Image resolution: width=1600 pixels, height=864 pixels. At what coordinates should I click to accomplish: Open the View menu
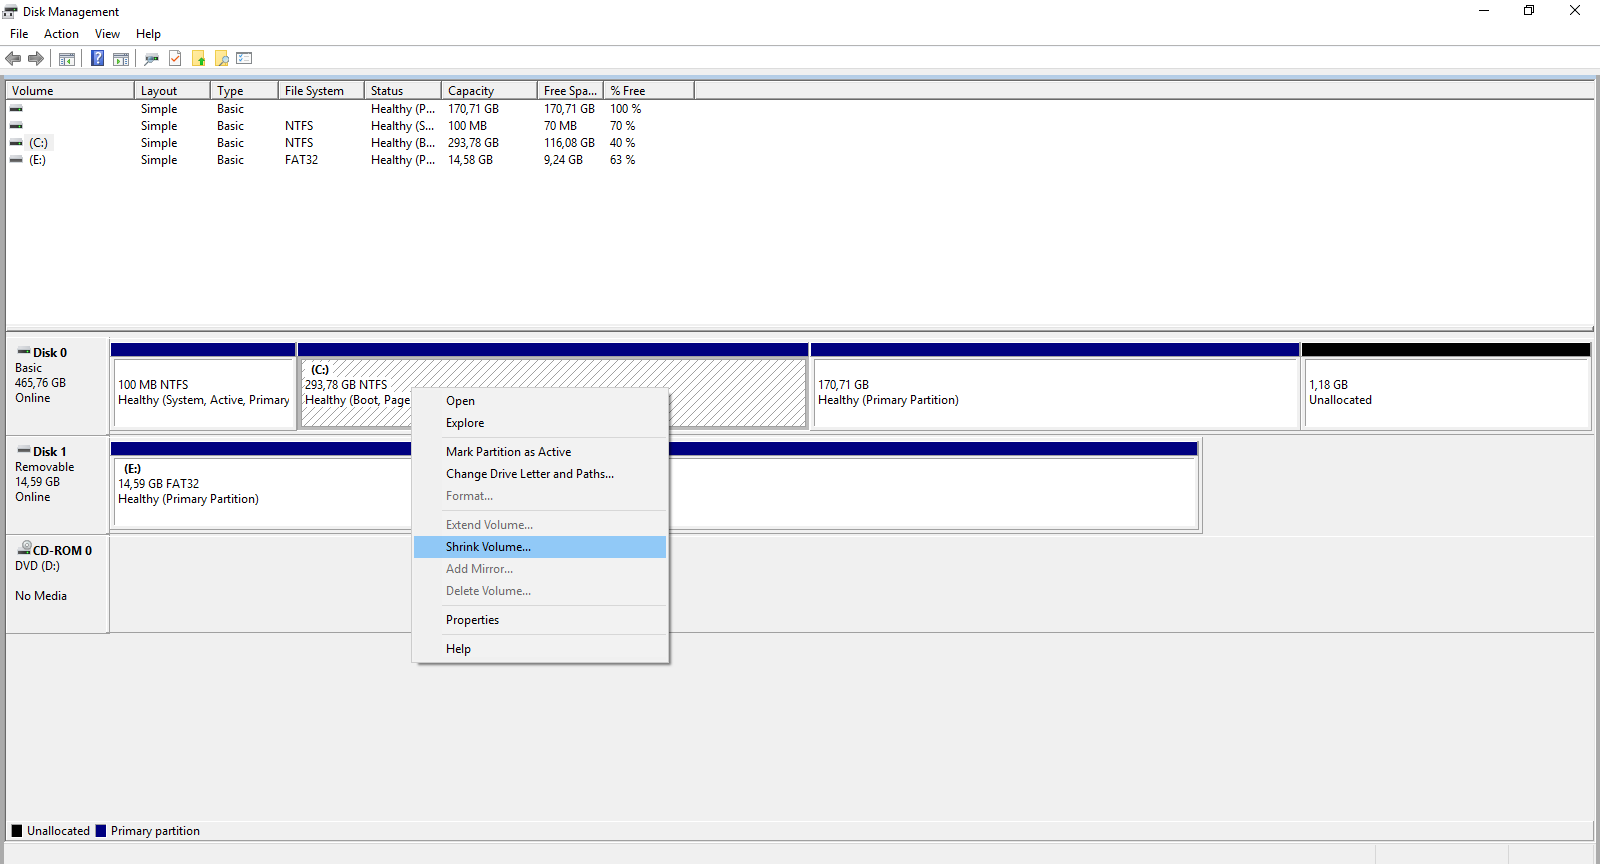point(107,34)
